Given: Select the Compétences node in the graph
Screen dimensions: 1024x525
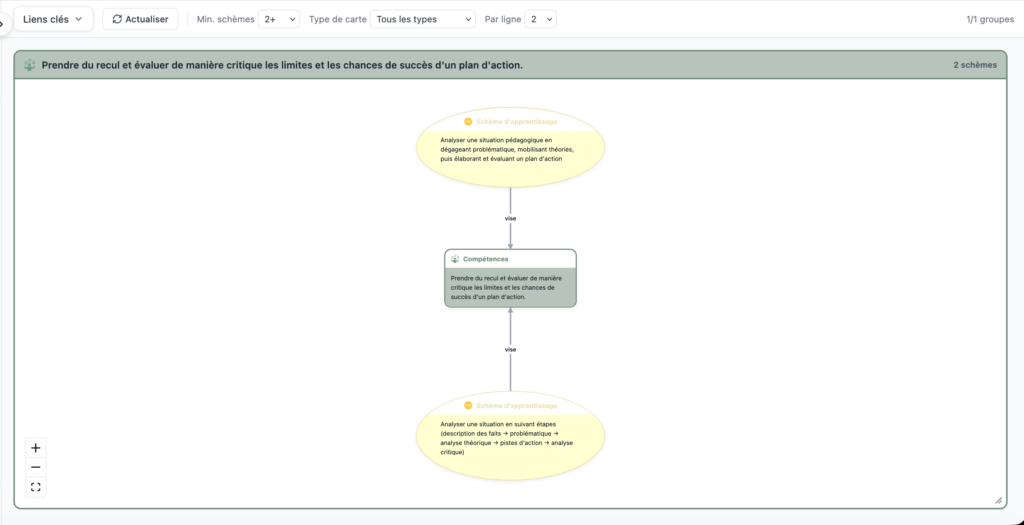Looking at the screenshot, I should click(x=511, y=278).
